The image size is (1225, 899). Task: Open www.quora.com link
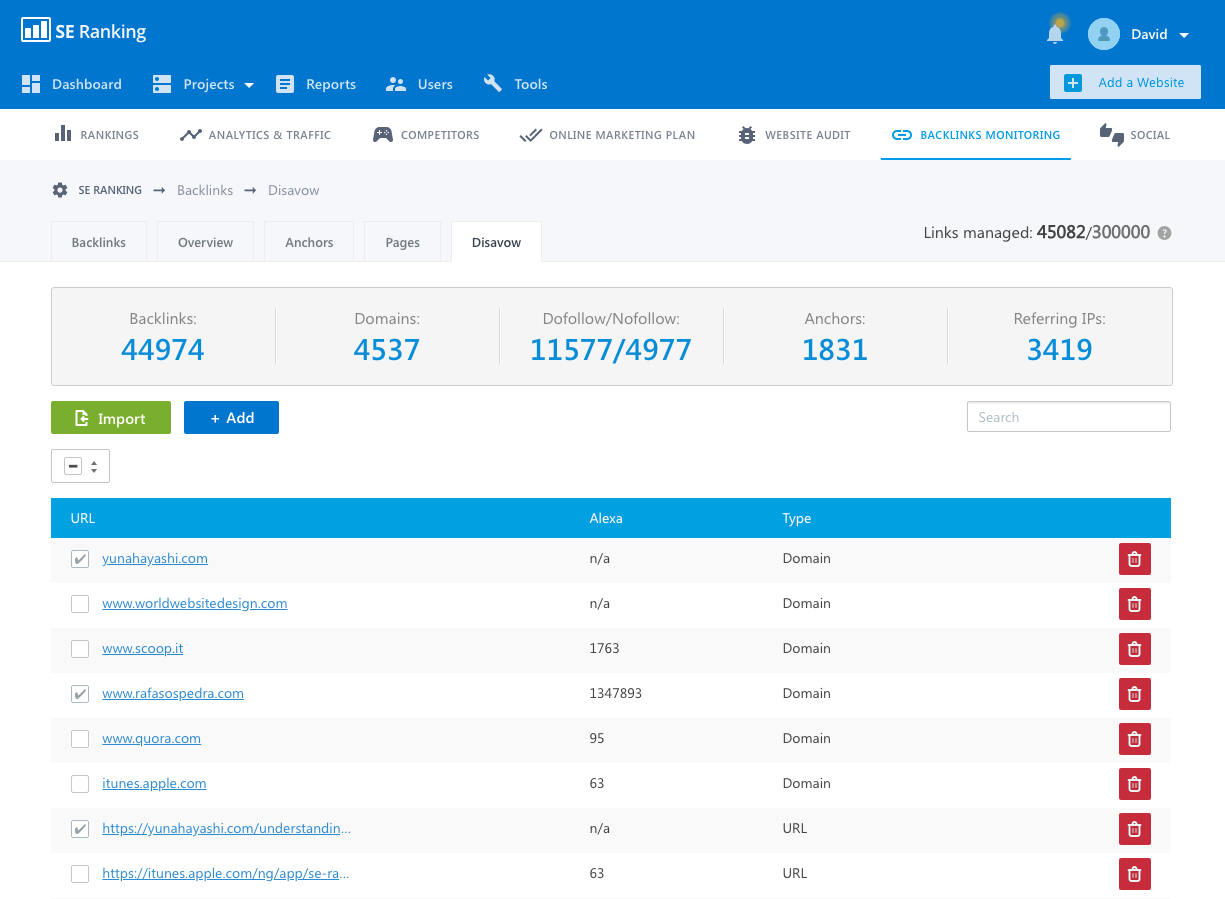point(151,738)
